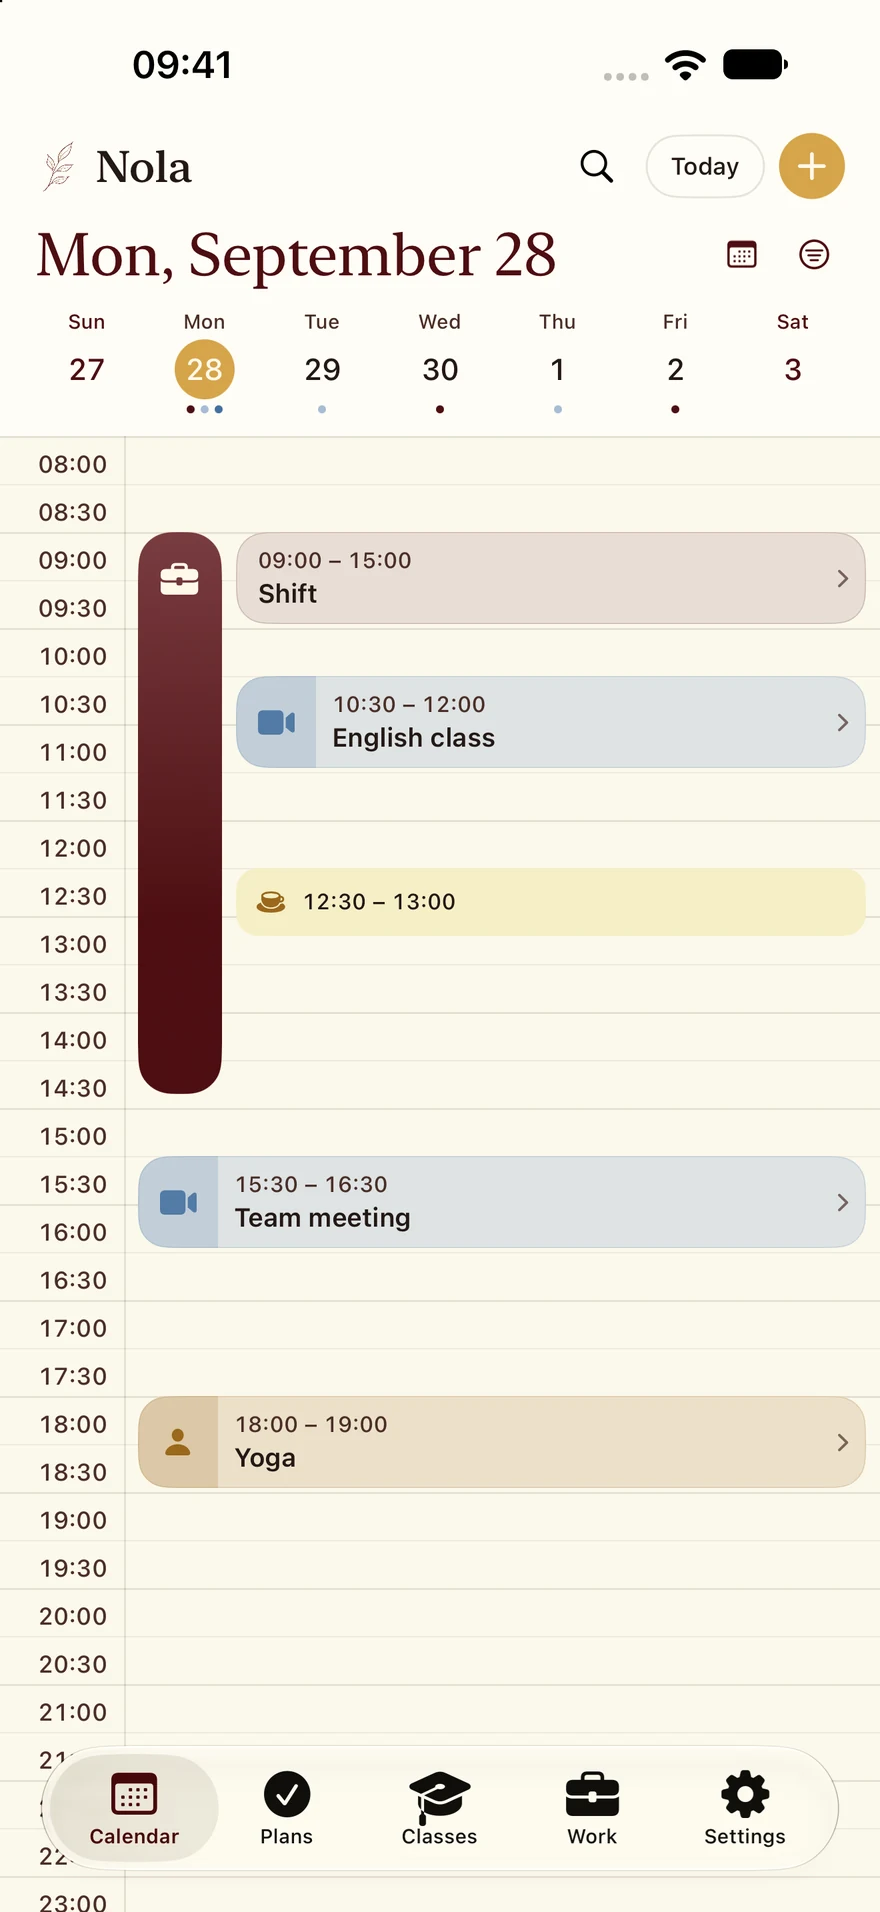Open the Work tab
This screenshot has height=1912, width=880.
tap(592, 1808)
